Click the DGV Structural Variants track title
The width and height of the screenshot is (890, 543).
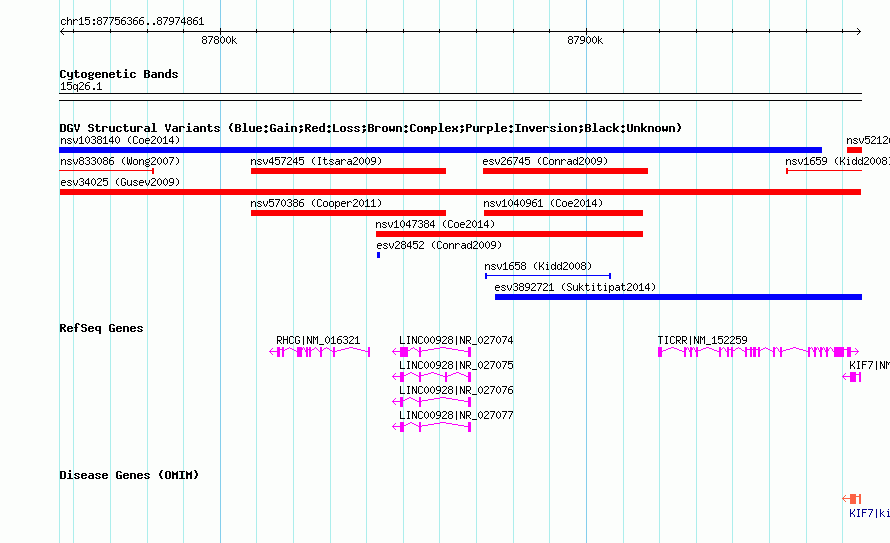click(x=371, y=128)
